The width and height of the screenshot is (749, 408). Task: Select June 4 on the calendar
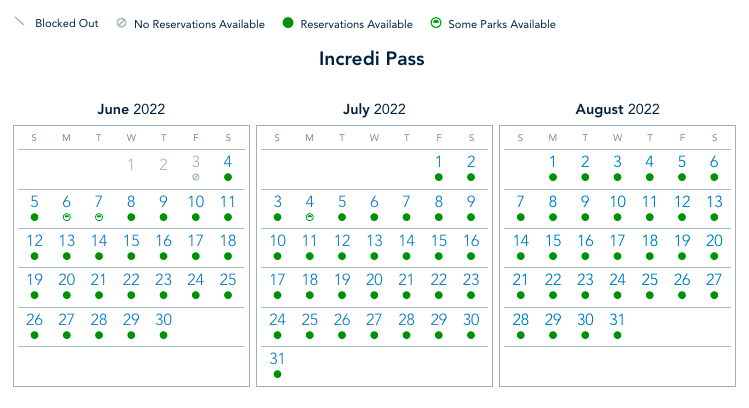point(228,161)
